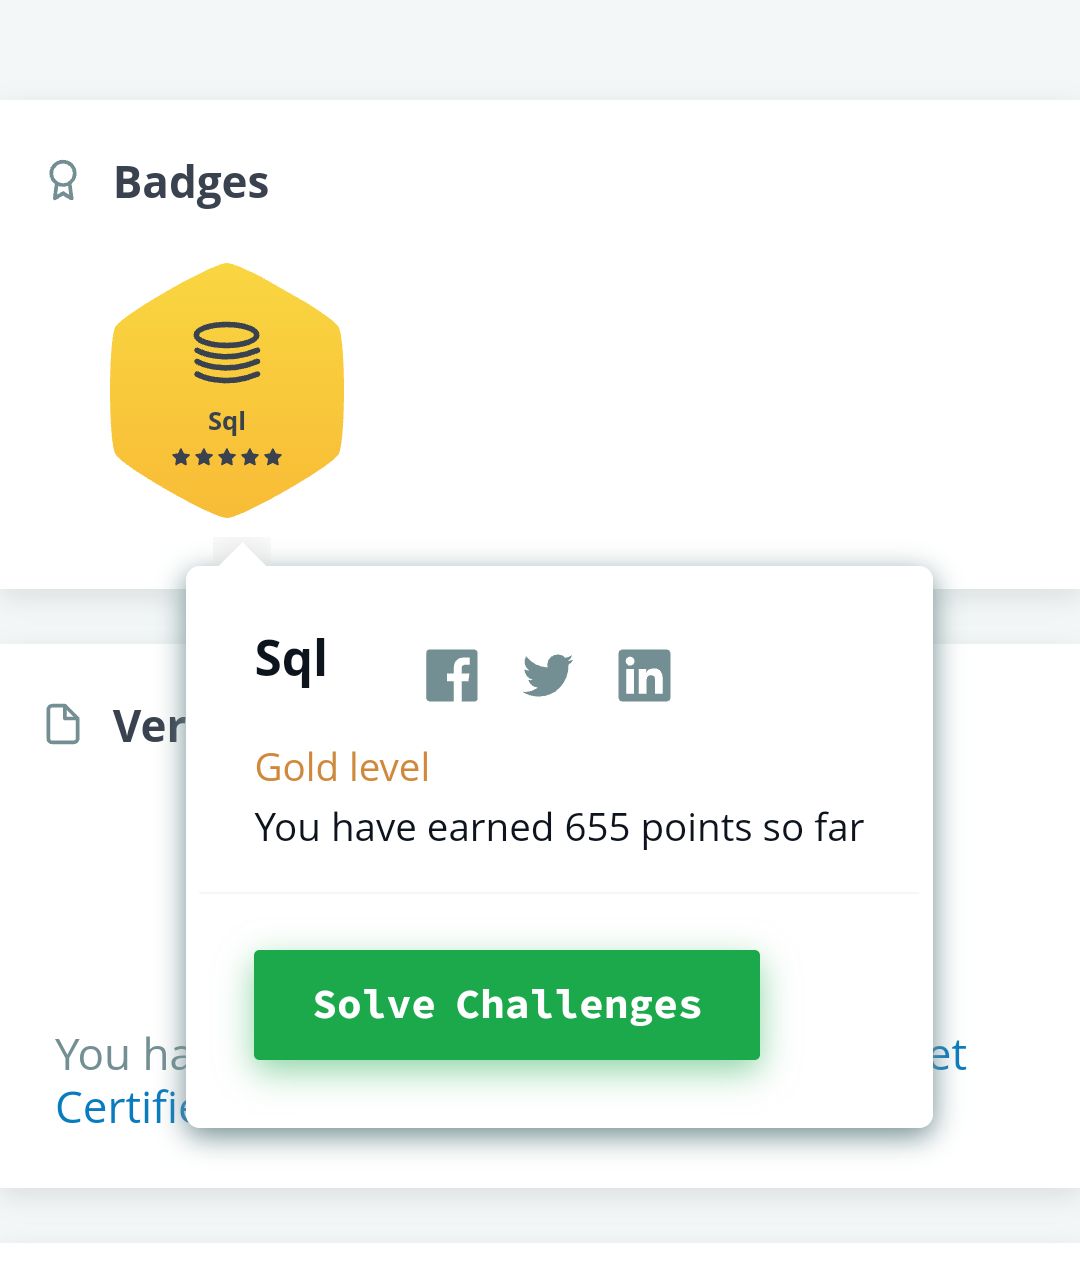Click the yellow hexagon badge's lower edge
Viewport: 1080px width, 1275px height.
click(x=227, y=505)
